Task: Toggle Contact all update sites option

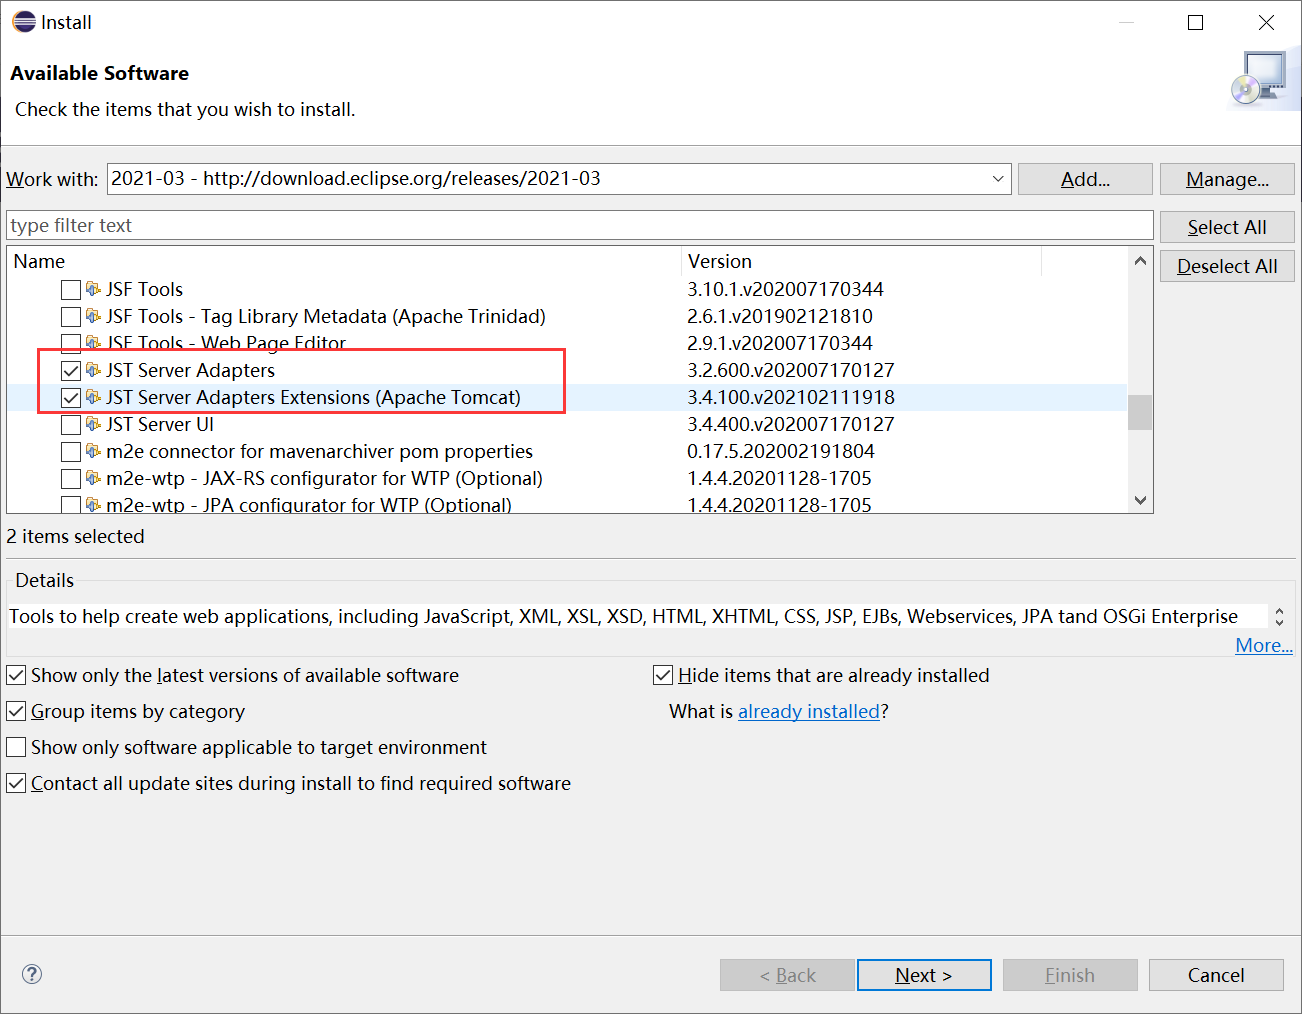Action: (x=16, y=783)
